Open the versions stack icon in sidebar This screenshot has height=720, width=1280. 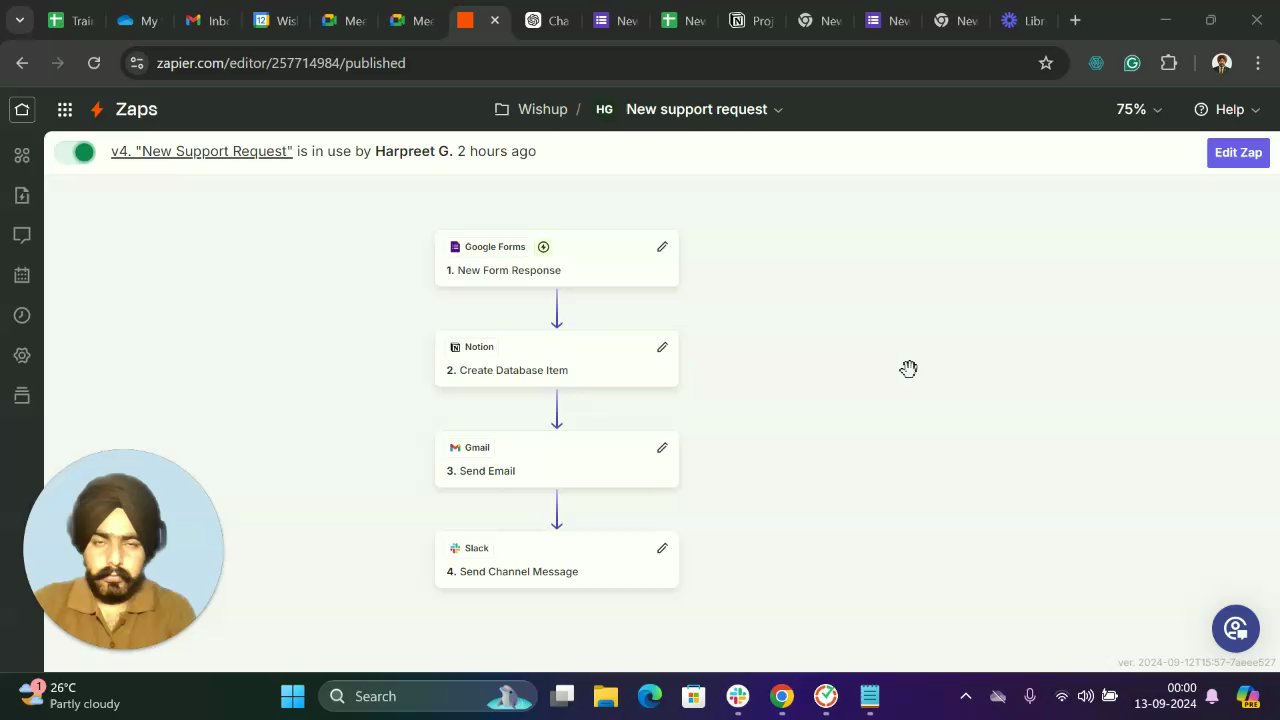tap(22, 395)
